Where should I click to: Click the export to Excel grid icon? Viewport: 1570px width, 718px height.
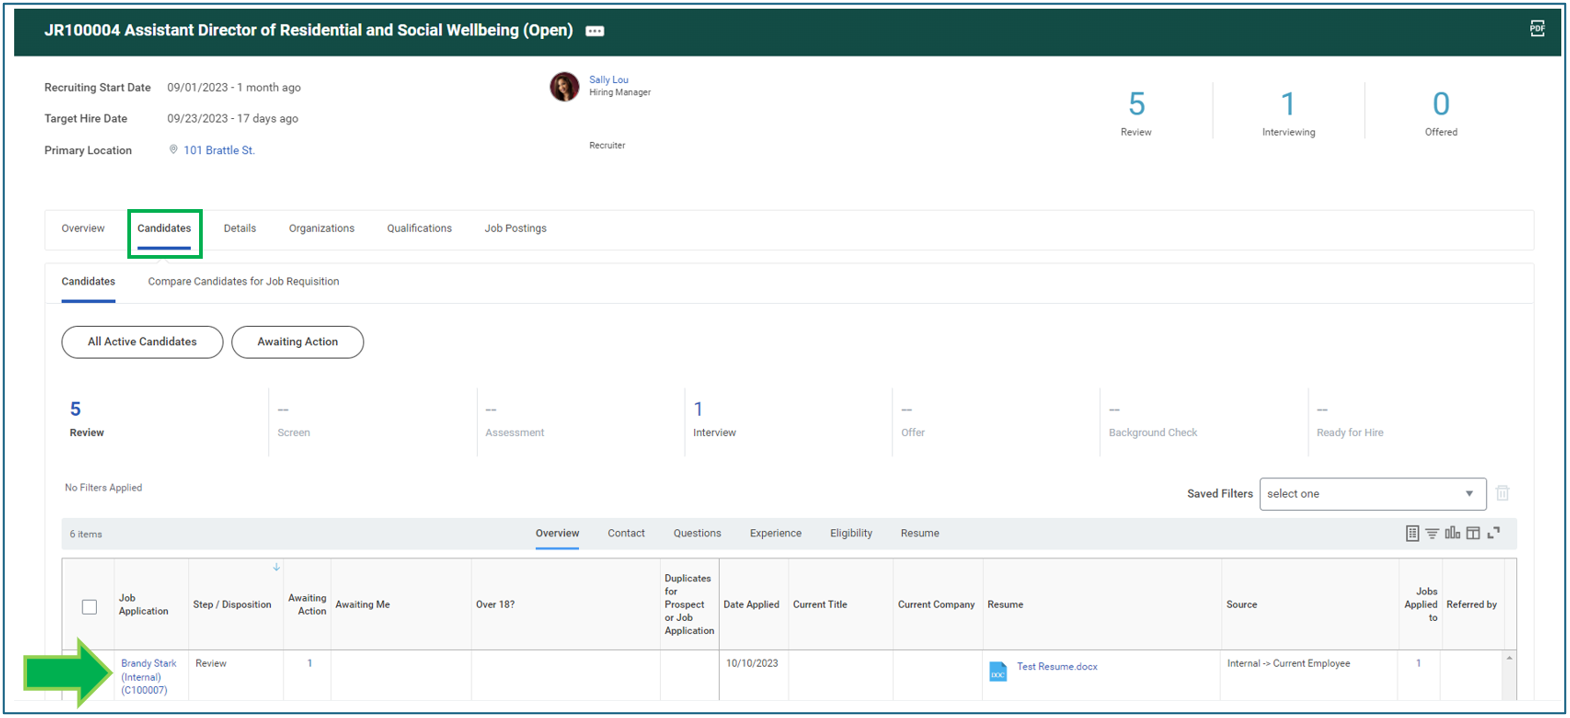click(1412, 534)
